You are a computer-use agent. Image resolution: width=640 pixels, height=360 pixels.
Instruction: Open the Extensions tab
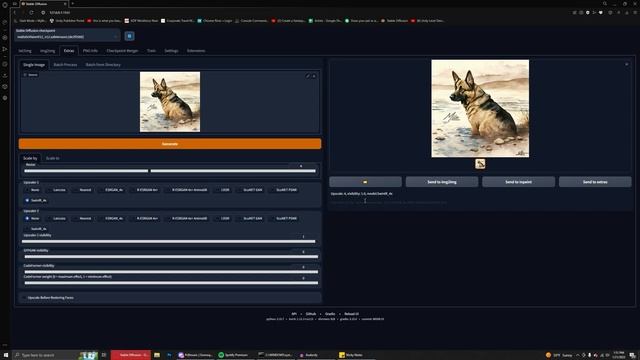[196, 51]
